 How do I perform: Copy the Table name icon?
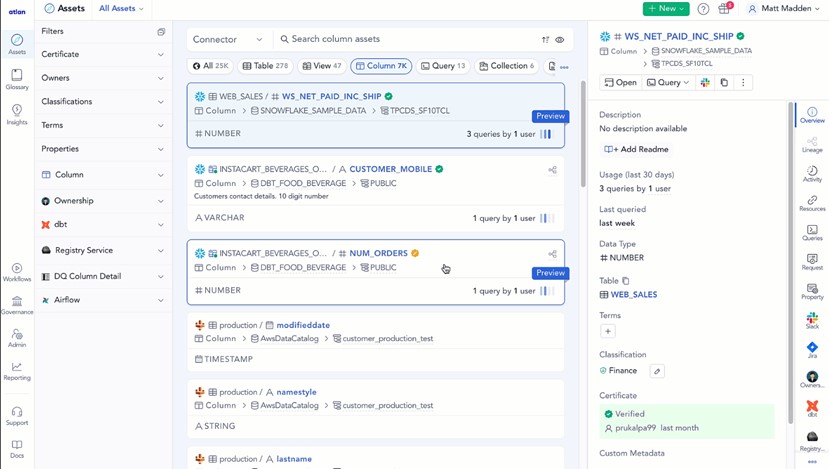click(625, 281)
